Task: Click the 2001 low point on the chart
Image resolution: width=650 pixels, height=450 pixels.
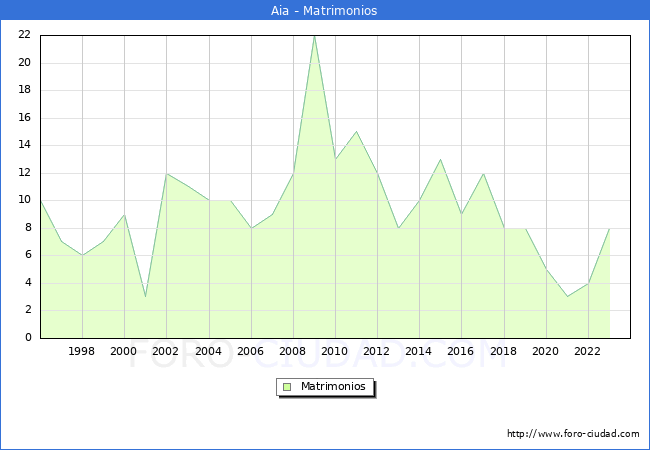Action: (x=146, y=296)
